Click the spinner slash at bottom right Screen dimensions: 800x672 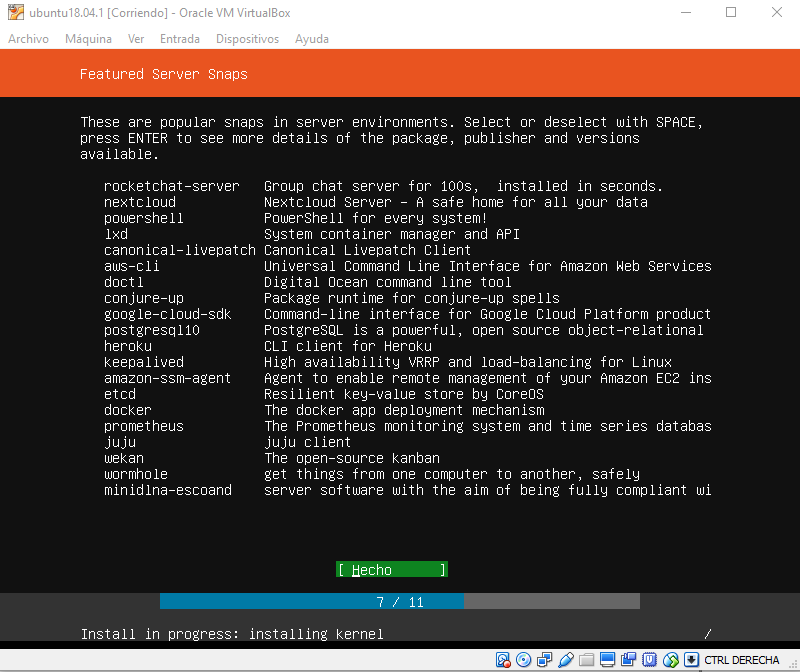(x=708, y=634)
